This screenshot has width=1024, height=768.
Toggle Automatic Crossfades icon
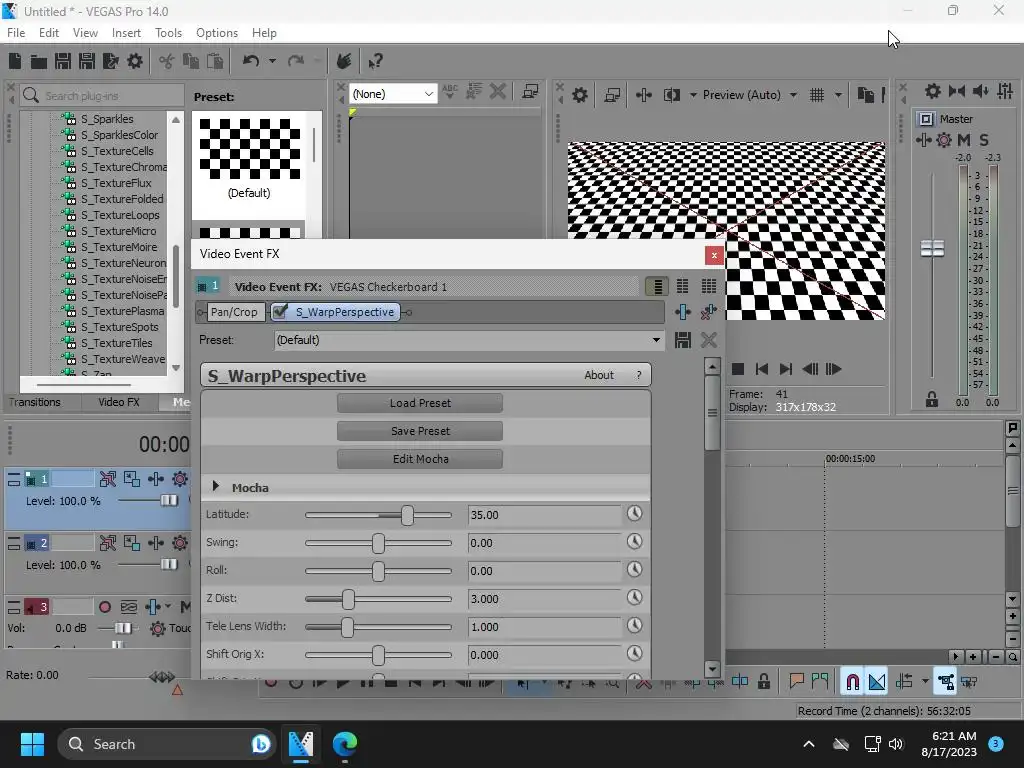[876, 682]
